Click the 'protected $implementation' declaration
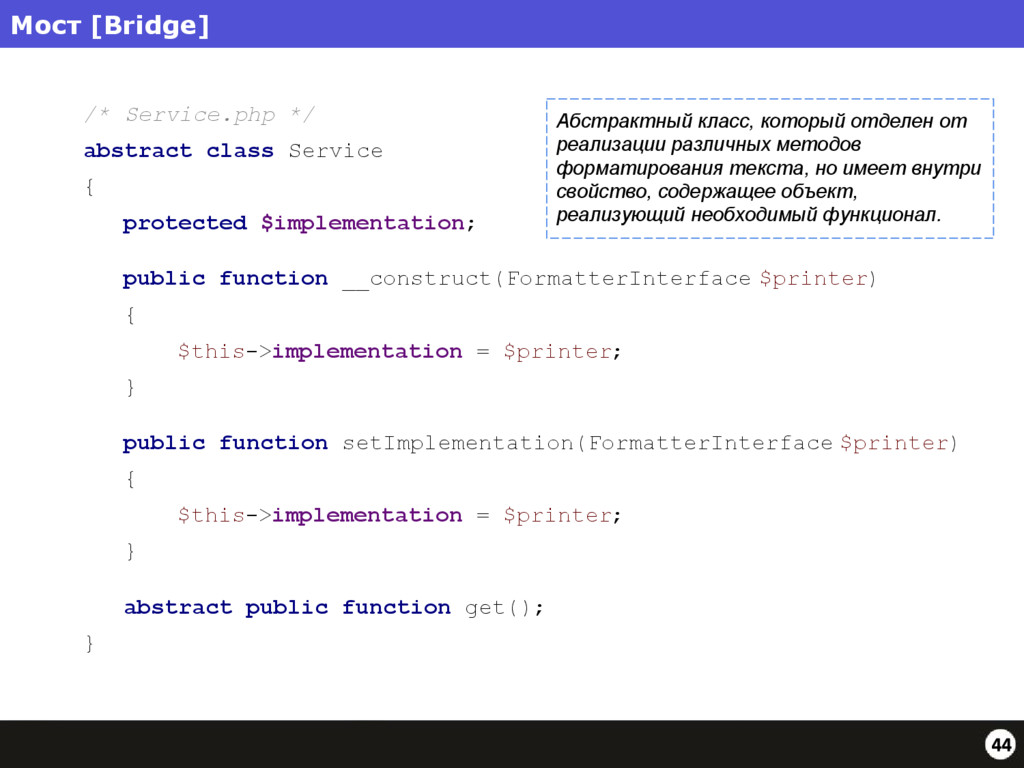 click(x=299, y=223)
